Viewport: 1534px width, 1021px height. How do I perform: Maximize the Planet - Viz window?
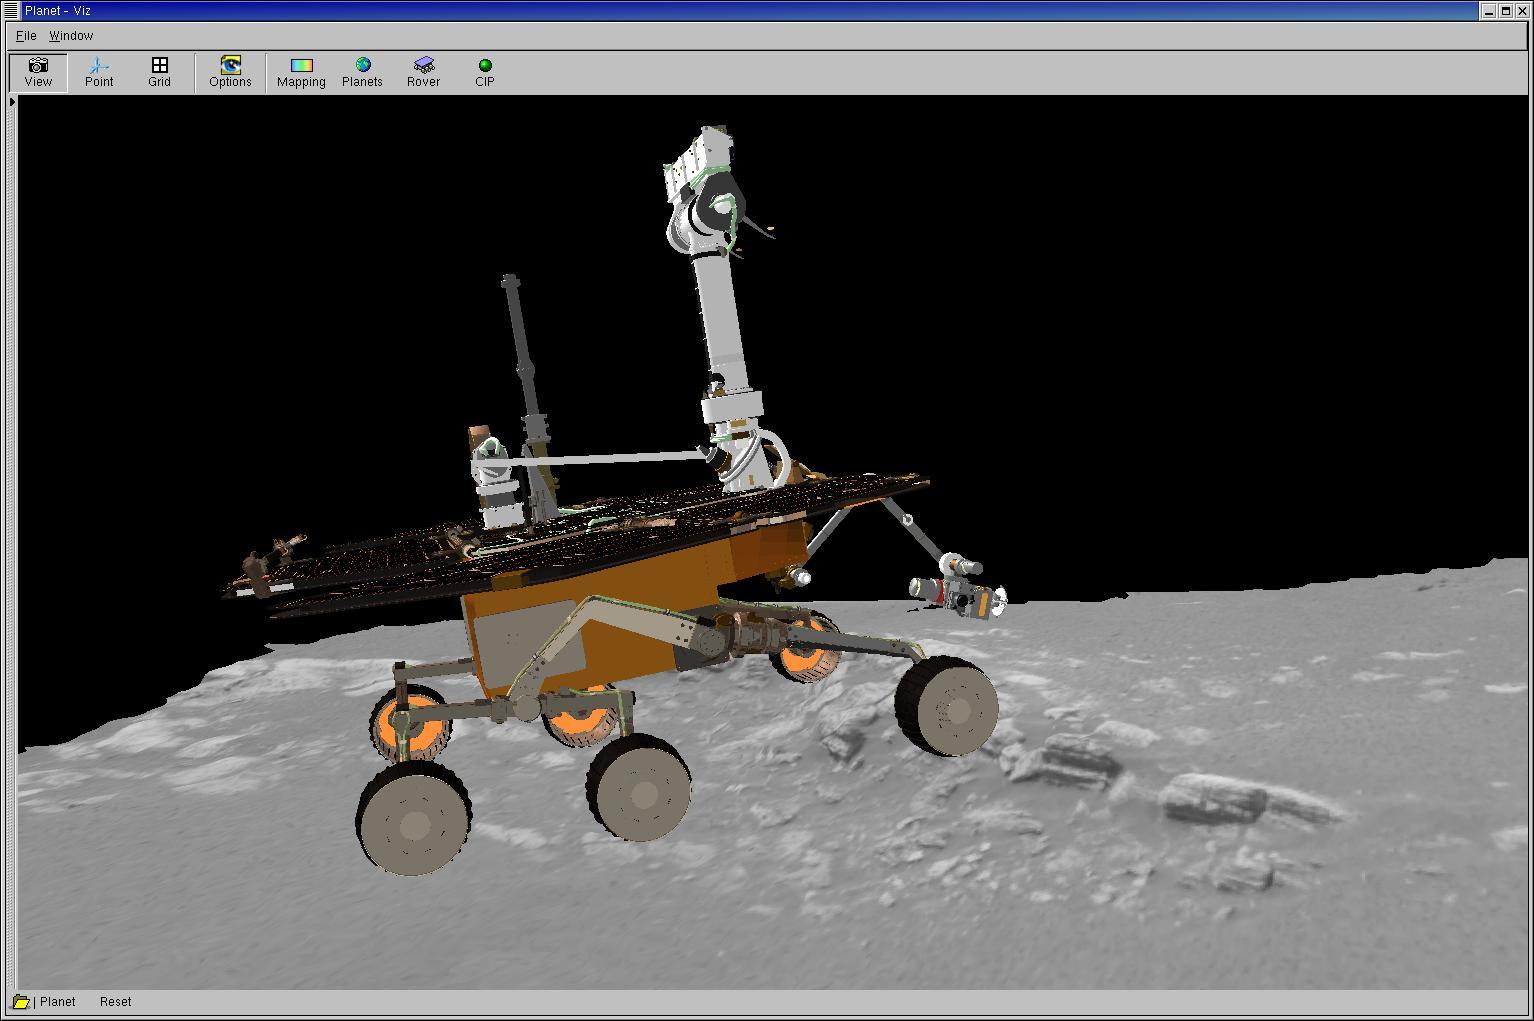point(1505,10)
